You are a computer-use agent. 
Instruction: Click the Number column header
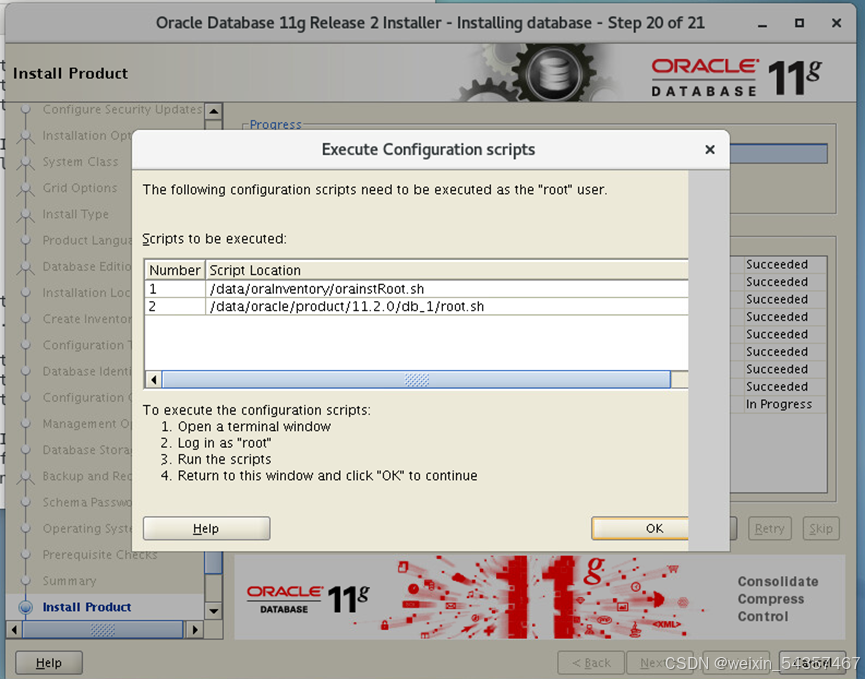click(x=175, y=270)
